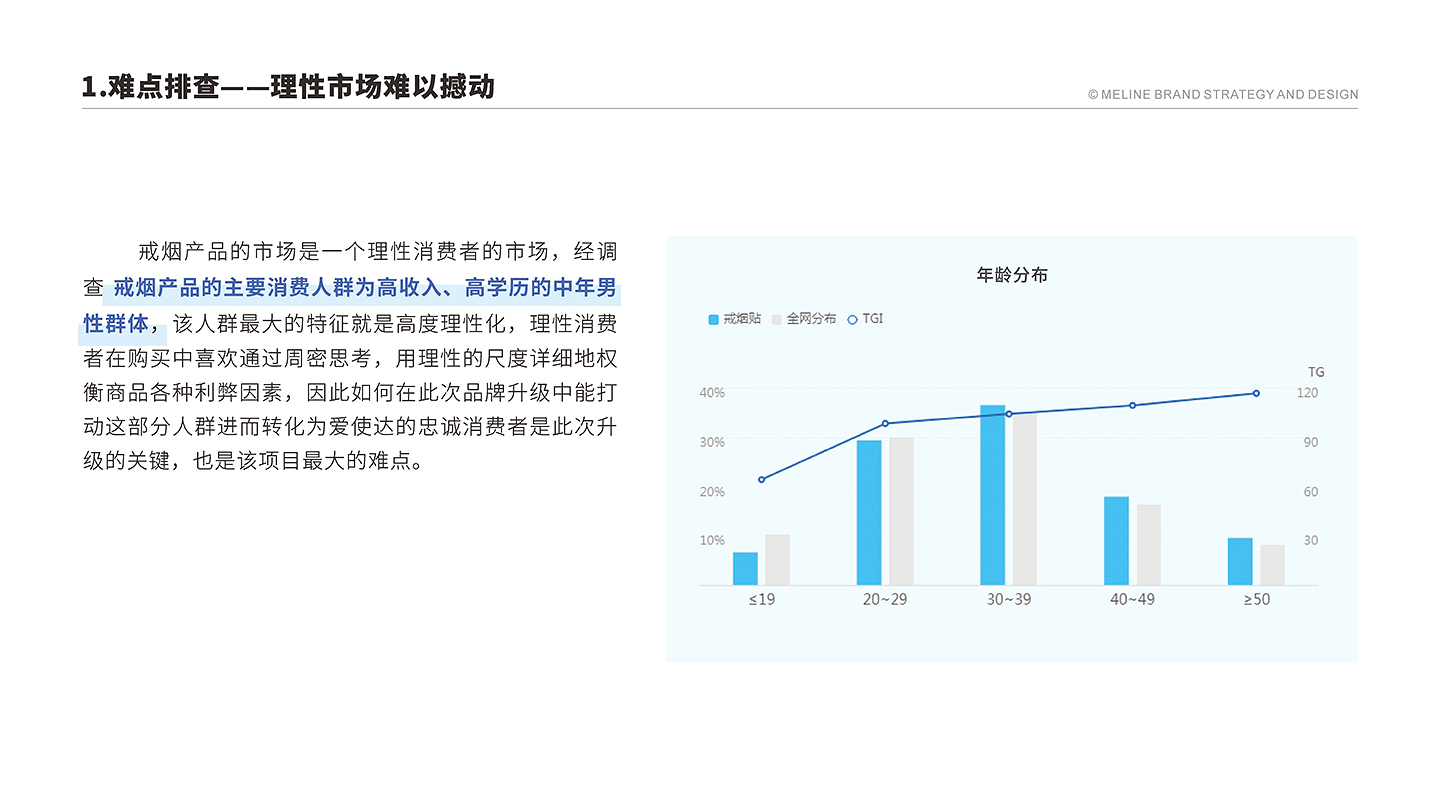The height and width of the screenshot is (810, 1440).
Task: Click the 90 right axis value
Action: [x=1311, y=442]
